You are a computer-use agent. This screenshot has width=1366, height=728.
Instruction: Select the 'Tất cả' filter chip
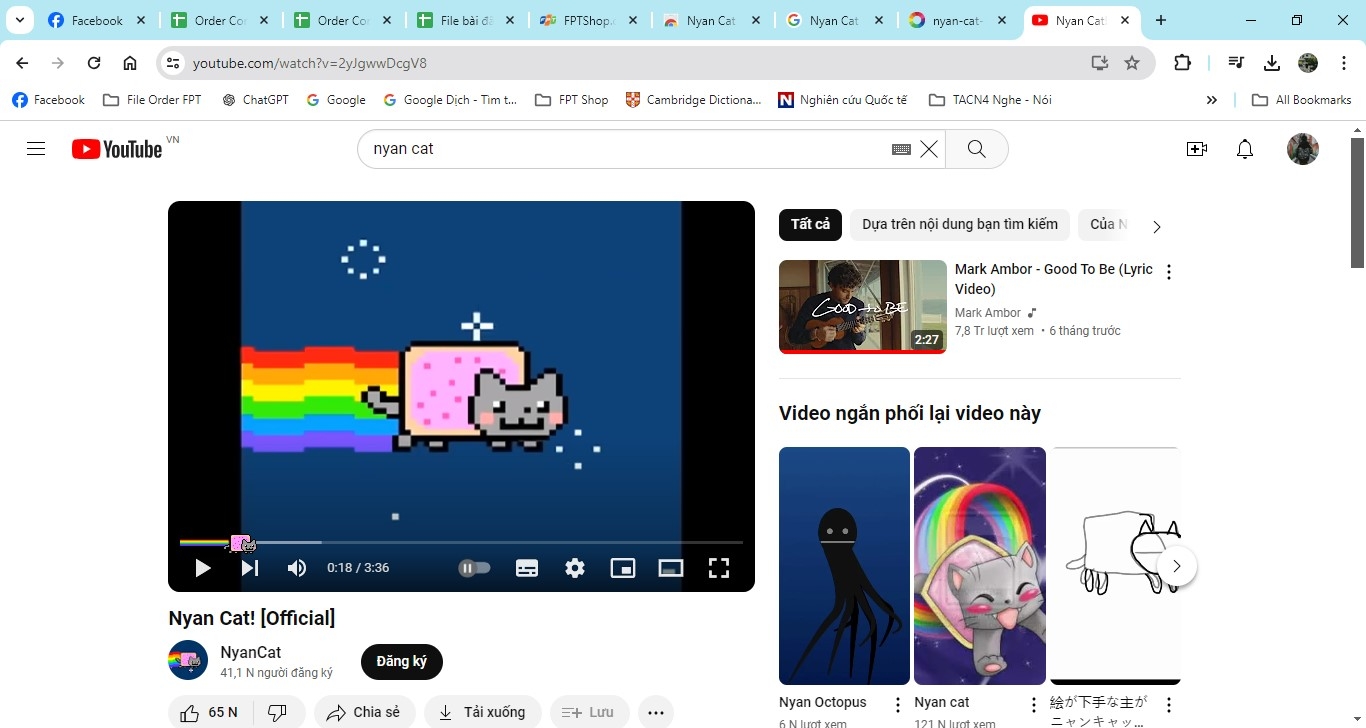click(x=811, y=224)
